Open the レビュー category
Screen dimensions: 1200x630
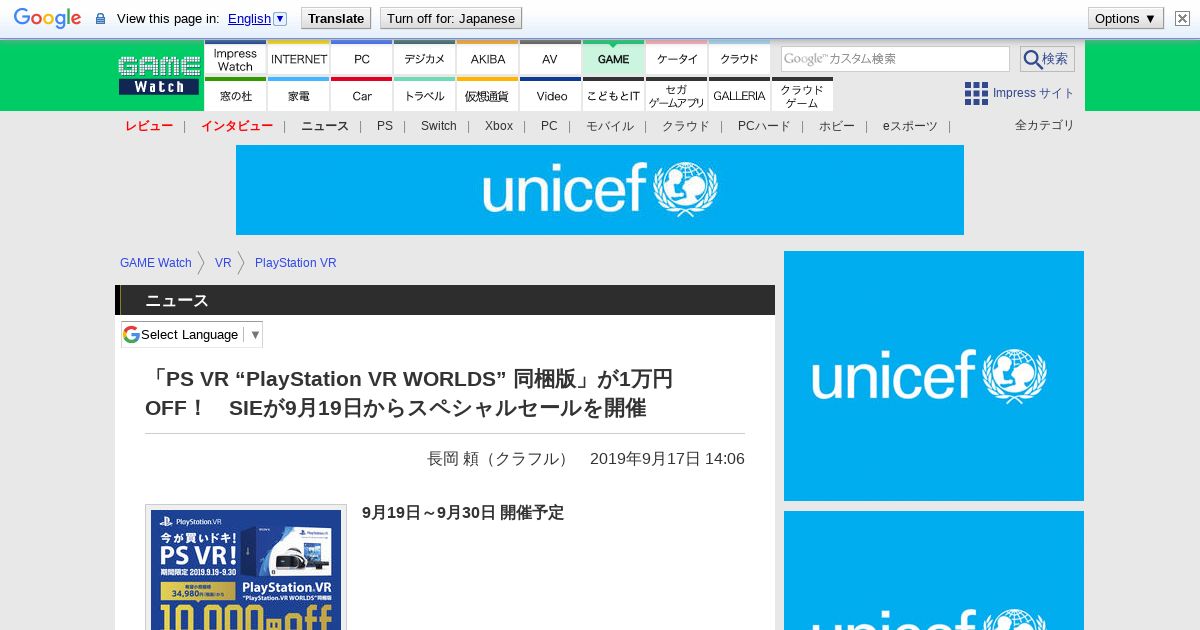(x=149, y=126)
